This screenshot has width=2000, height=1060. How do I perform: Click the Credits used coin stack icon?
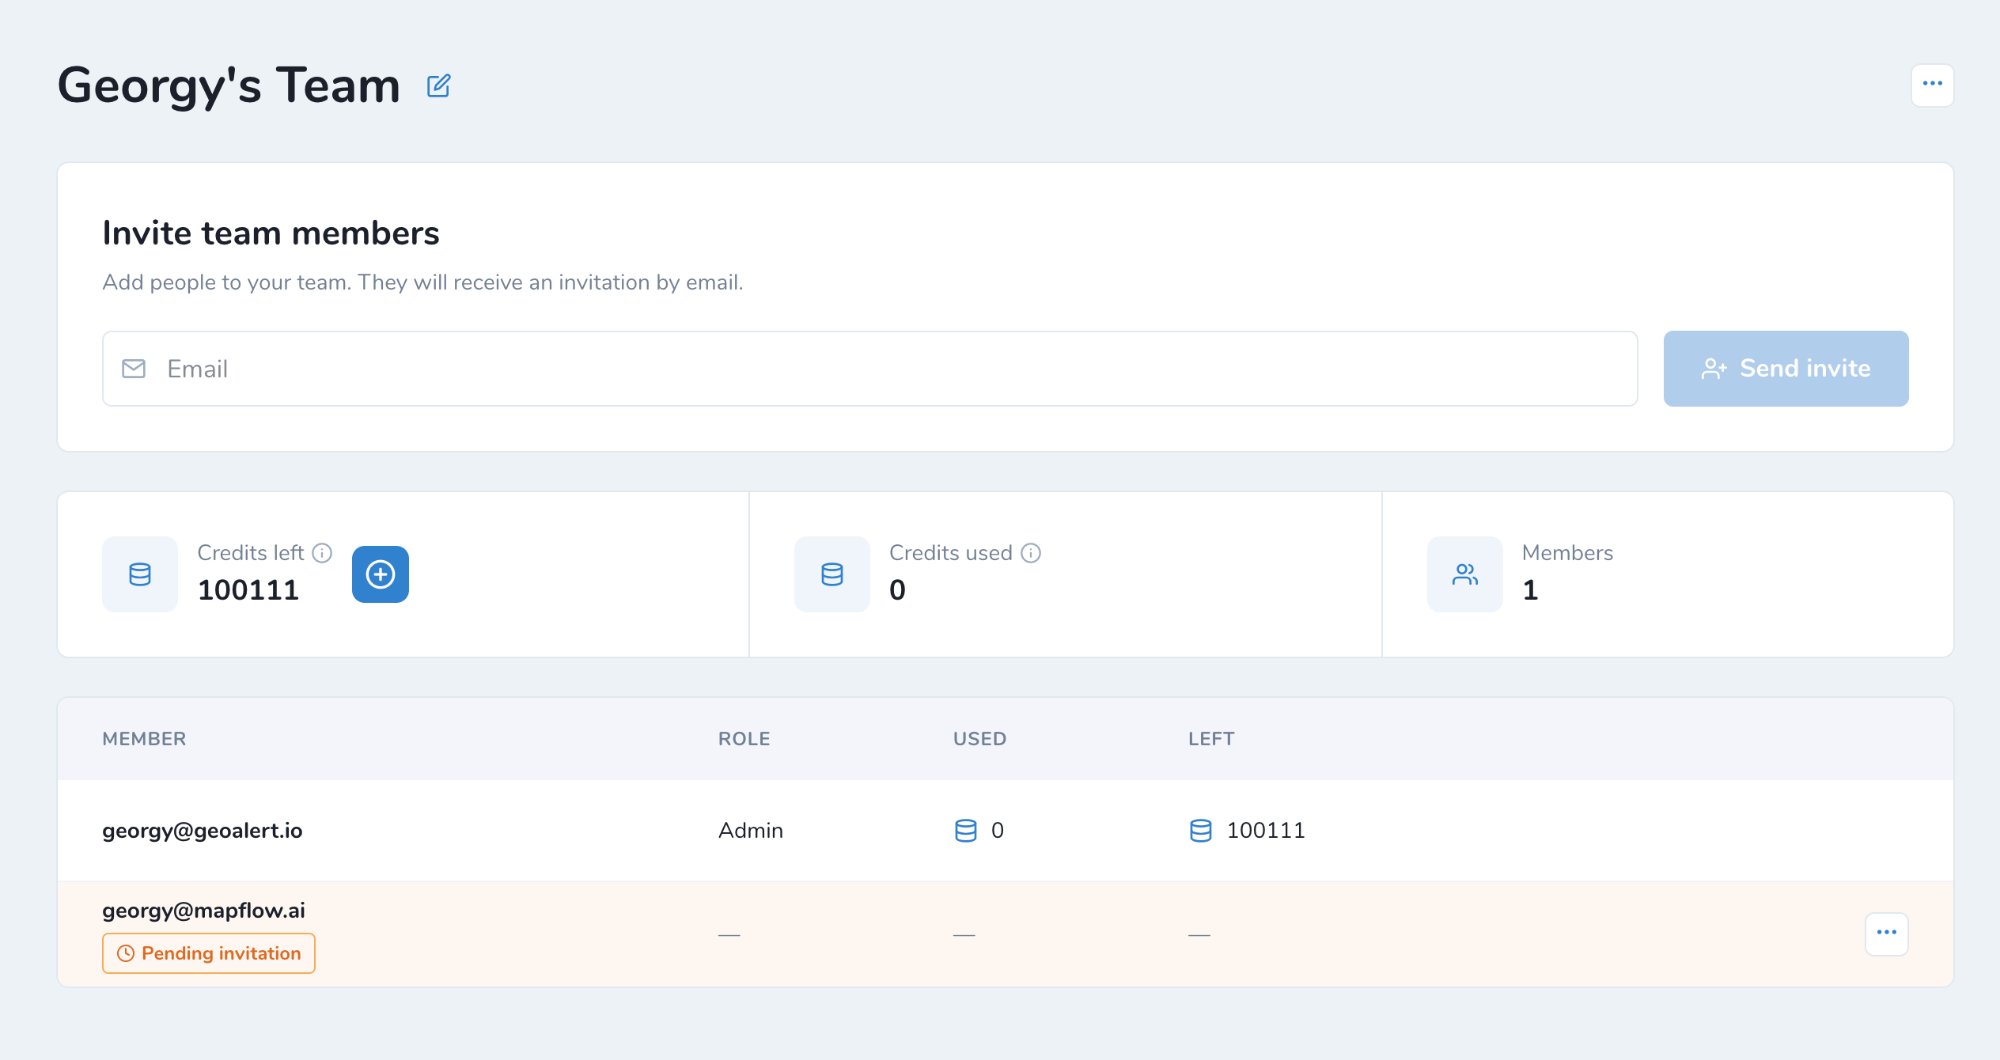click(x=832, y=574)
